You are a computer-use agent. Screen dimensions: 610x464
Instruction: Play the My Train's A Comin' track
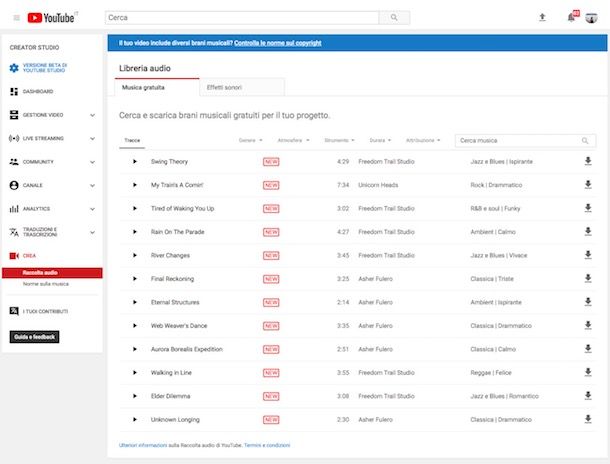pyautogui.click(x=135, y=185)
